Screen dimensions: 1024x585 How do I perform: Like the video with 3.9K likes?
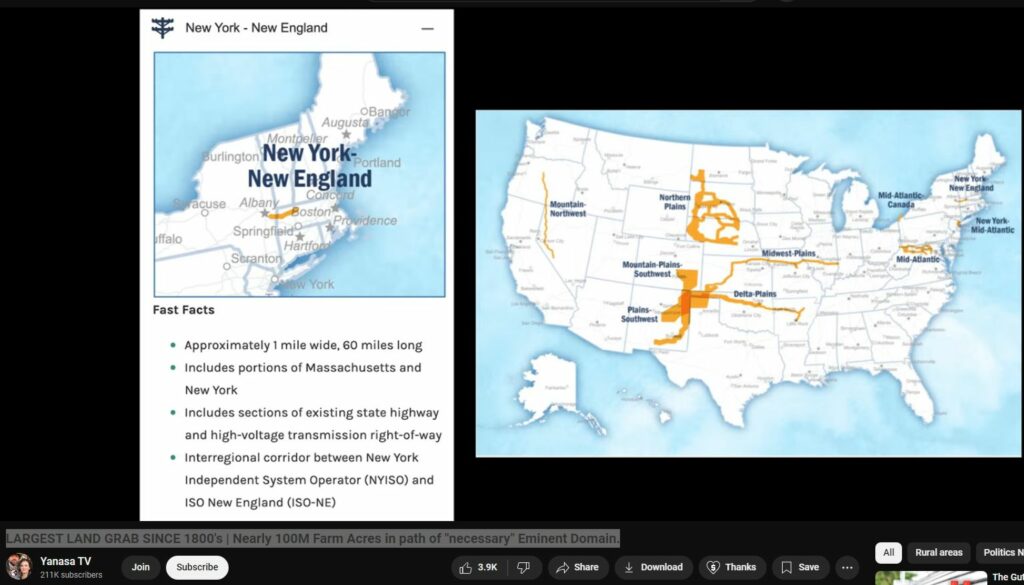pos(480,567)
